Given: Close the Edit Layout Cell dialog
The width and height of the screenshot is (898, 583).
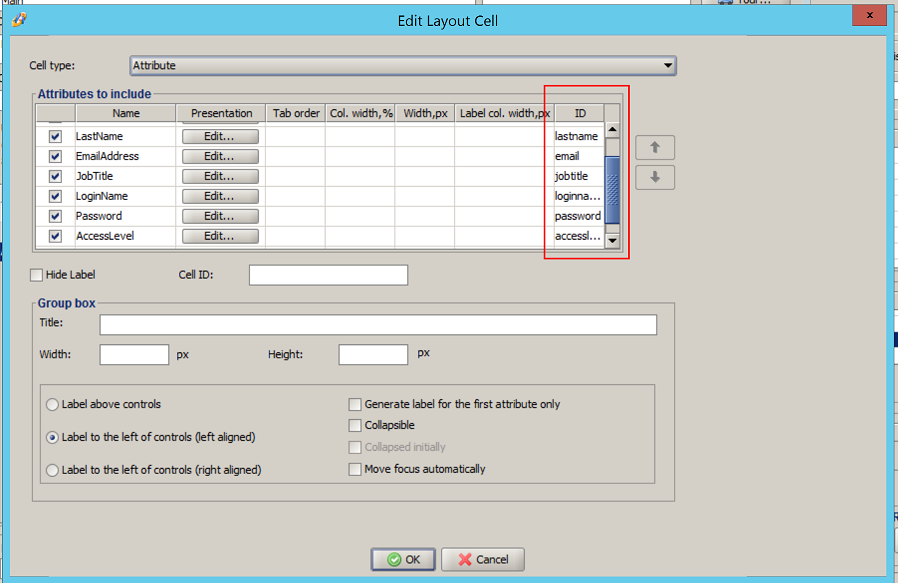Looking at the screenshot, I should 869,15.
